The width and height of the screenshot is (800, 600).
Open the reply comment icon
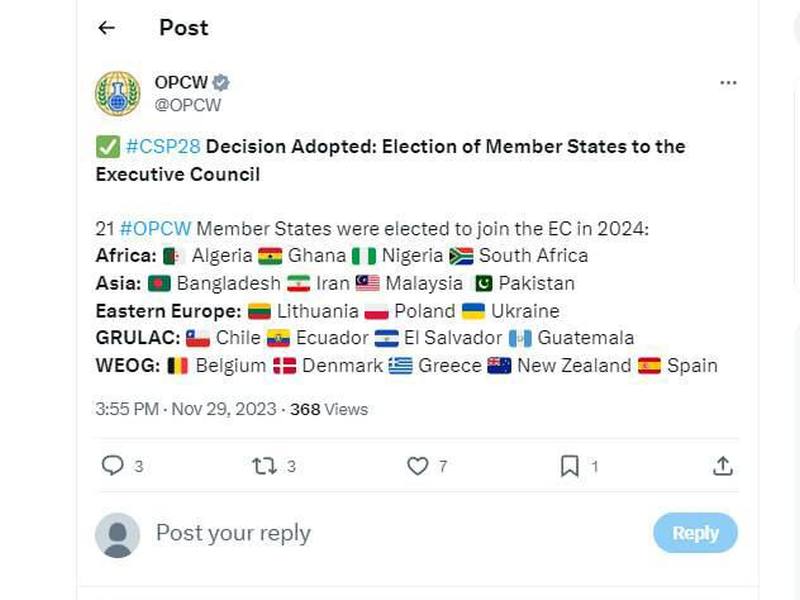(113, 465)
